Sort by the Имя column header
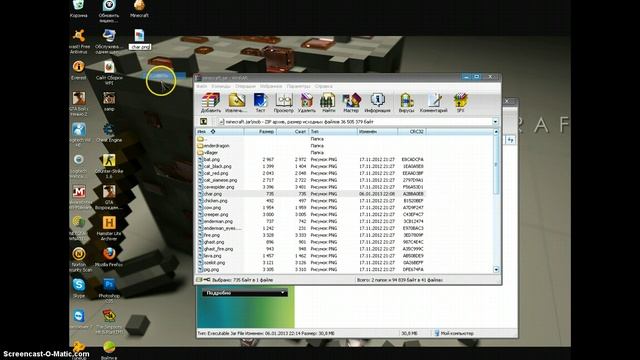Viewport: 640px width, 360px height. 220,132
